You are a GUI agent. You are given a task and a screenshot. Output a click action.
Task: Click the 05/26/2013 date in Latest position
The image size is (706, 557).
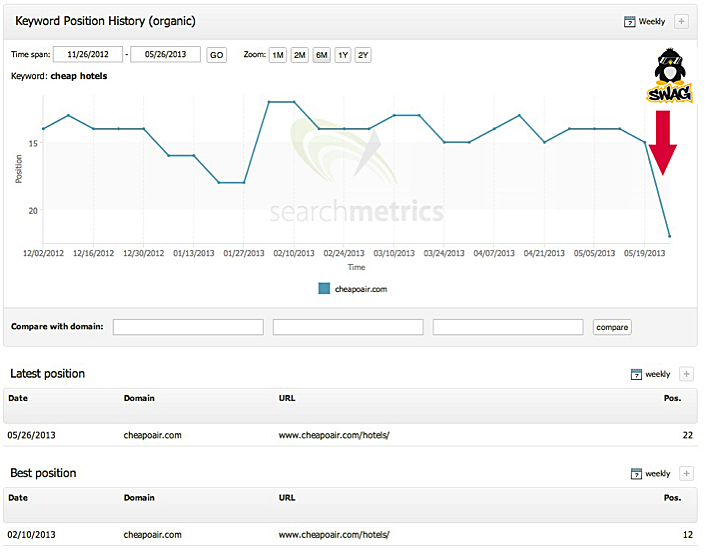tap(32, 435)
